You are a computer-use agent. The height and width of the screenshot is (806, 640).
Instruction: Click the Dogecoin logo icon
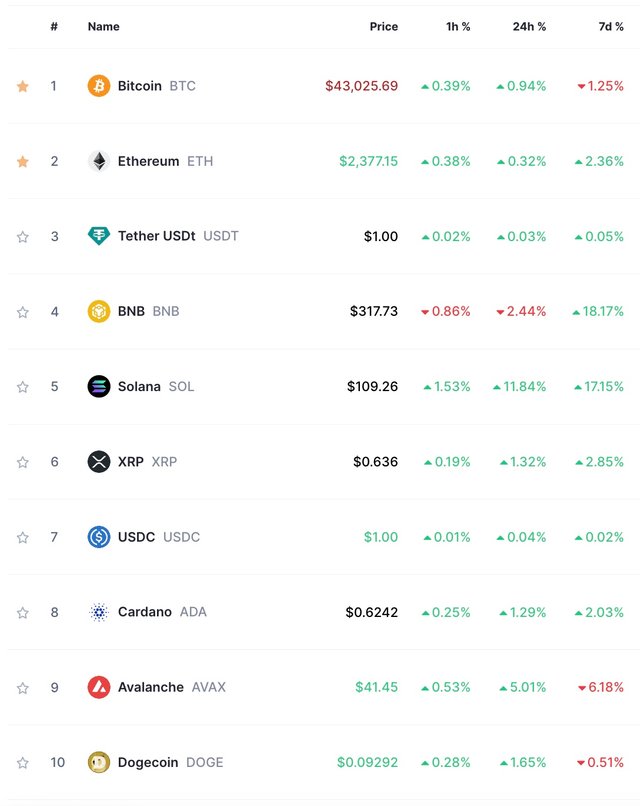(99, 762)
